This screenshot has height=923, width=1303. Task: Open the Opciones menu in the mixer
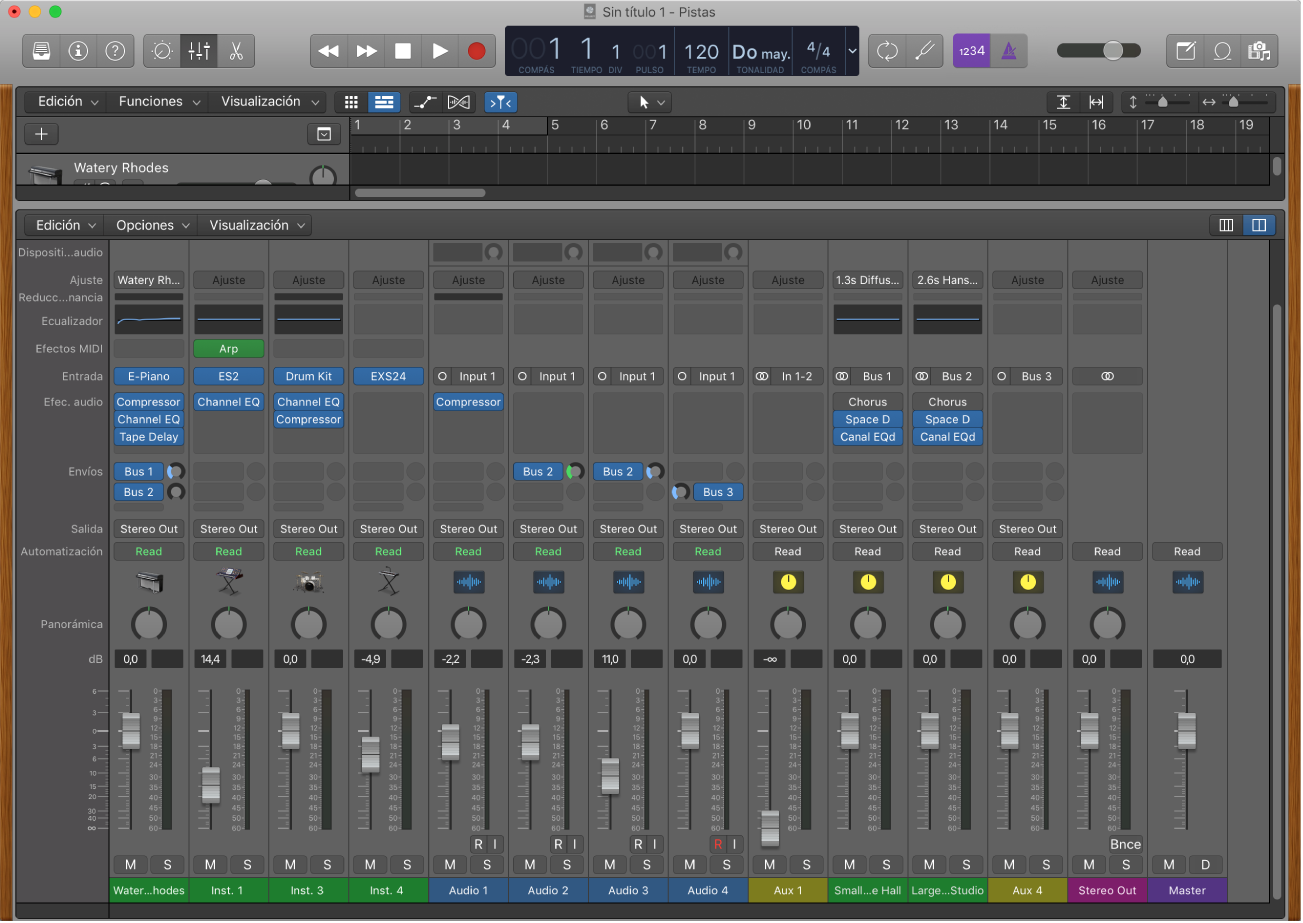(150, 224)
